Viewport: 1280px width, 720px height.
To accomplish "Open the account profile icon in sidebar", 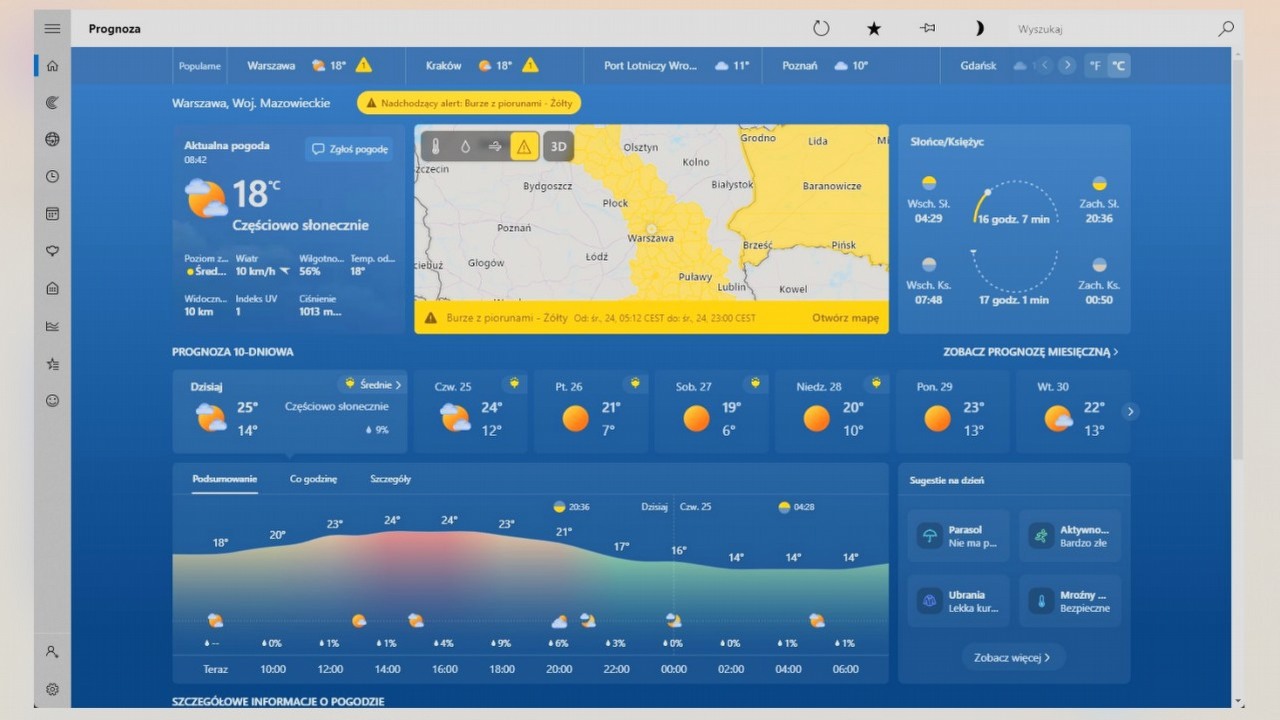I will click(x=52, y=651).
